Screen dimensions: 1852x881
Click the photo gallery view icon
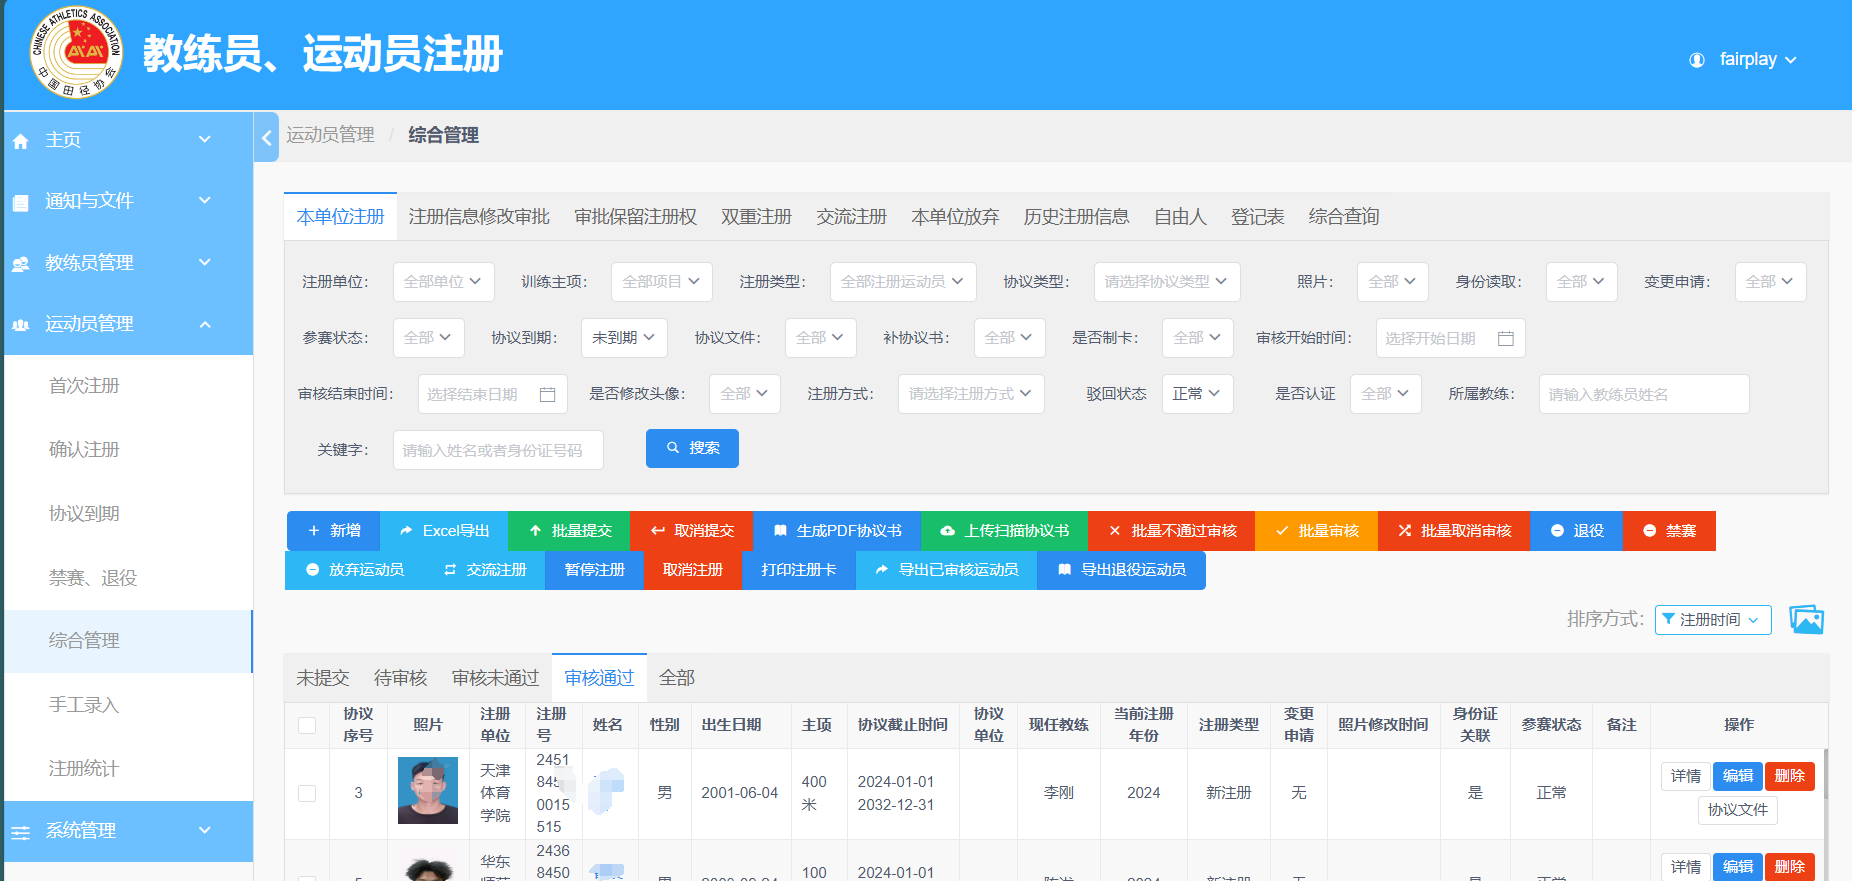[1806, 620]
